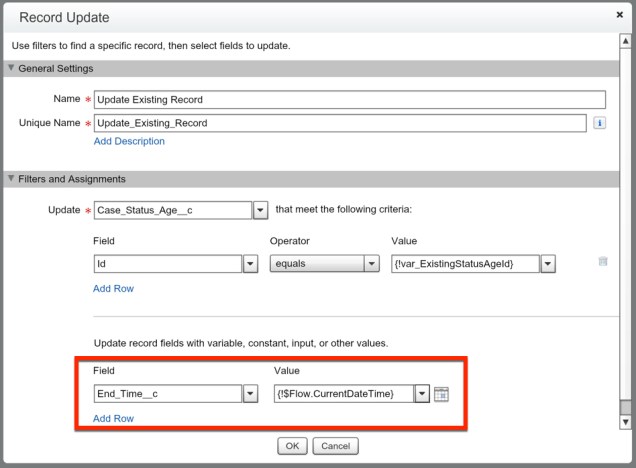Open the Update object dropdown
Image resolution: width=636 pixels, height=468 pixels.
(260, 211)
